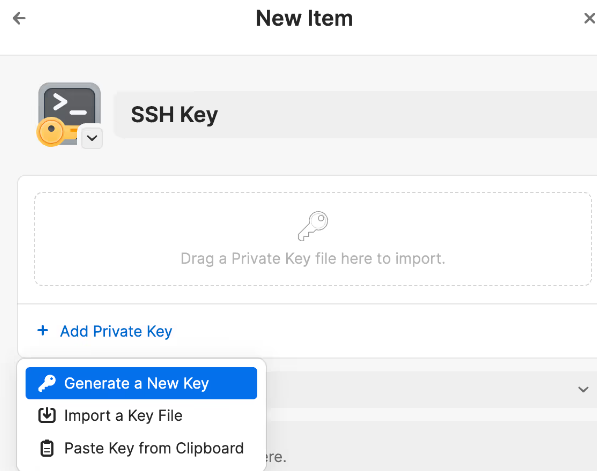Viewport: 597px width, 471px height.
Task: Click the gray collapsed section row
Action: [426, 389]
